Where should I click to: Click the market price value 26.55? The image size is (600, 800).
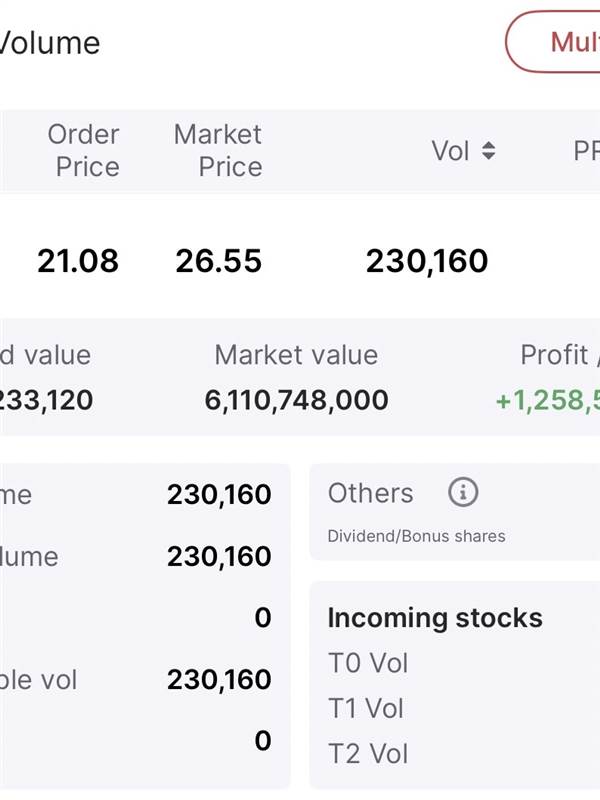tap(218, 261)
